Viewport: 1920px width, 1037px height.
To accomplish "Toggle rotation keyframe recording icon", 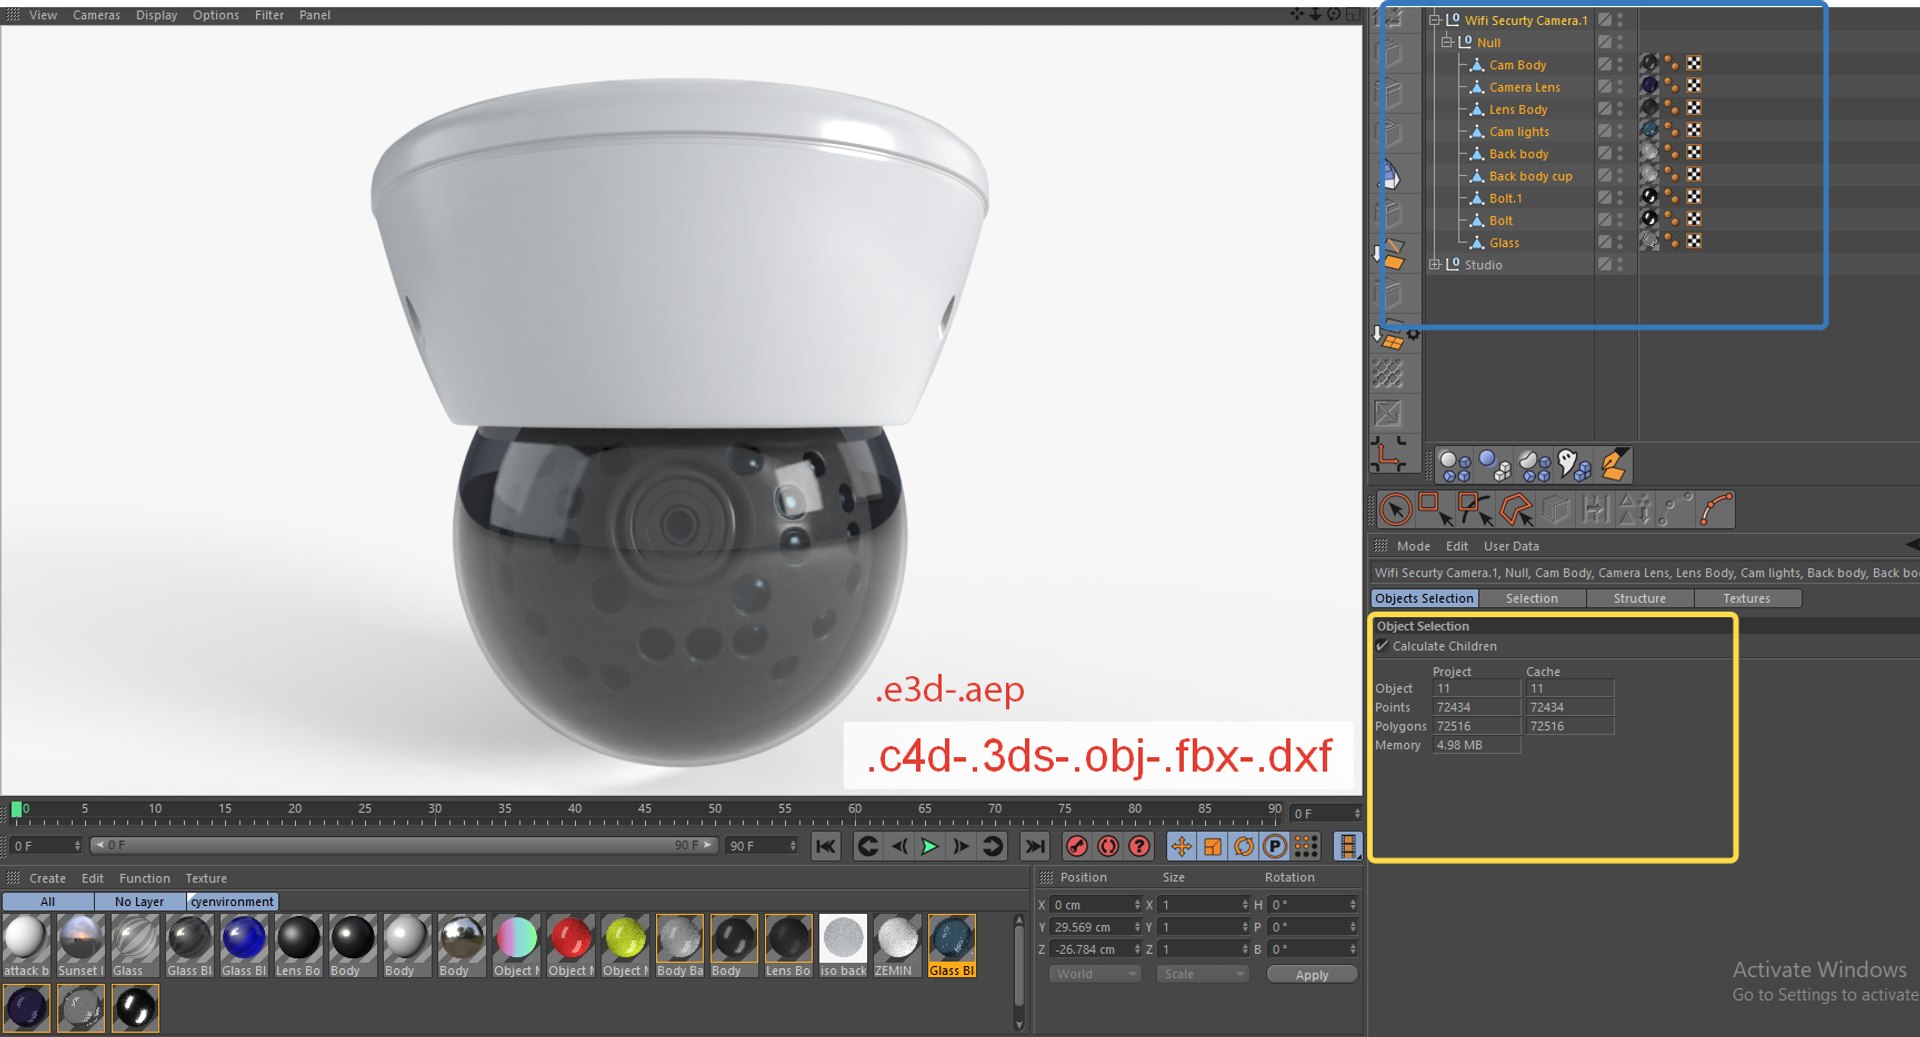I will pyautogui.click(x=1243, y=846).
